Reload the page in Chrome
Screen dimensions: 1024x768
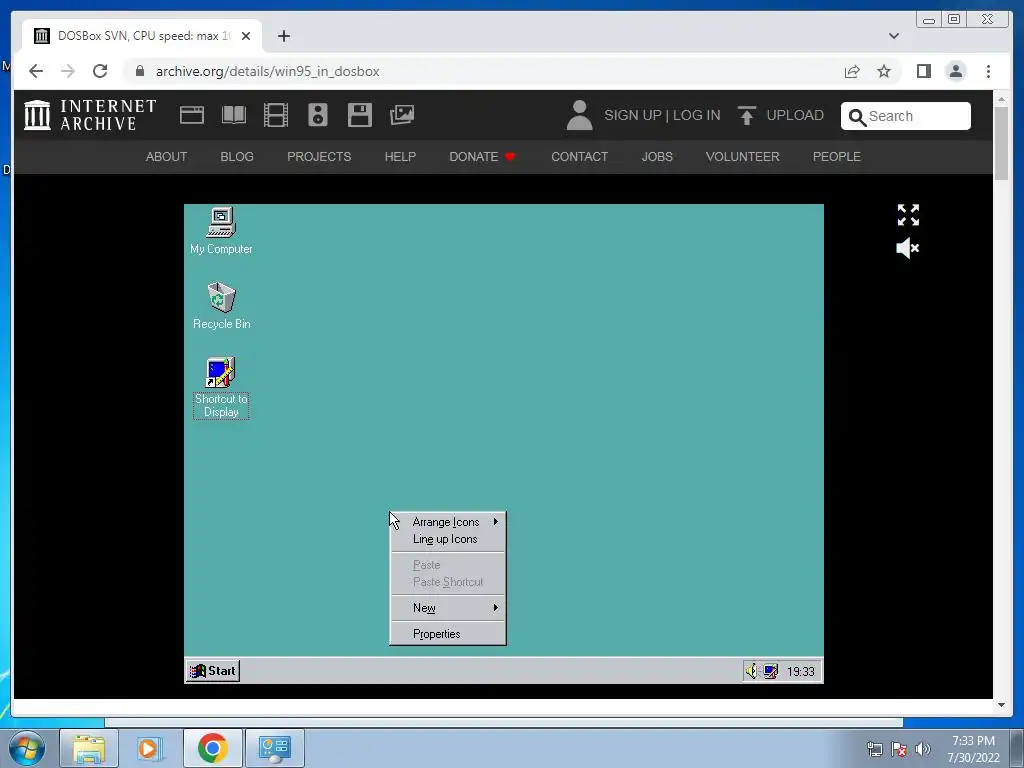(x=100, y=71)
